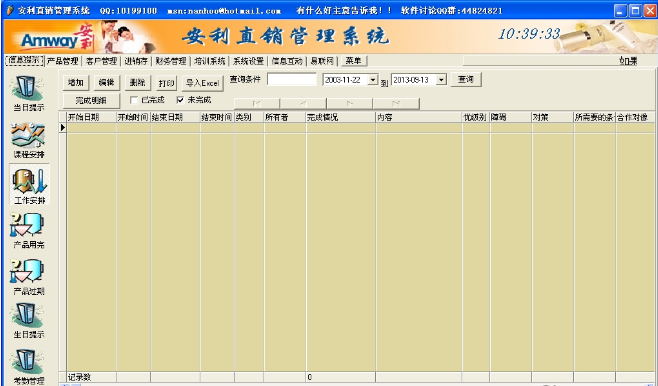
Task: Click the 类别 column header
Action: [249, 117]
